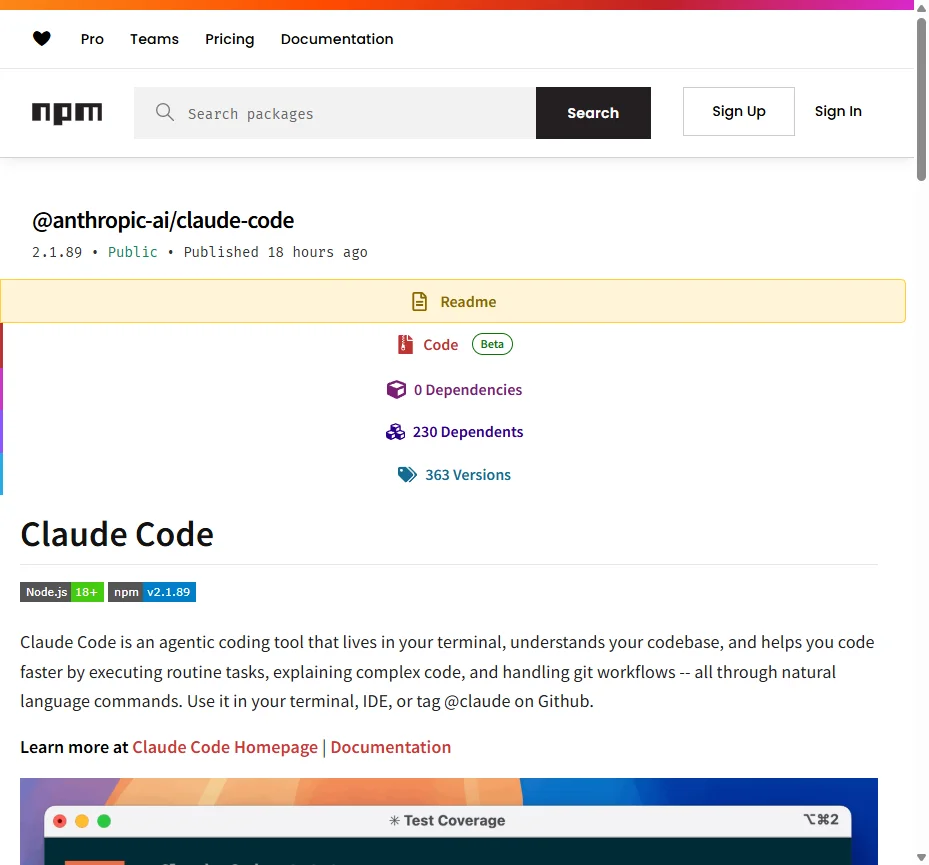Open the Pricing page
Image resolution: width=929 pixels, height=865 pixels.
pos(229,39)
